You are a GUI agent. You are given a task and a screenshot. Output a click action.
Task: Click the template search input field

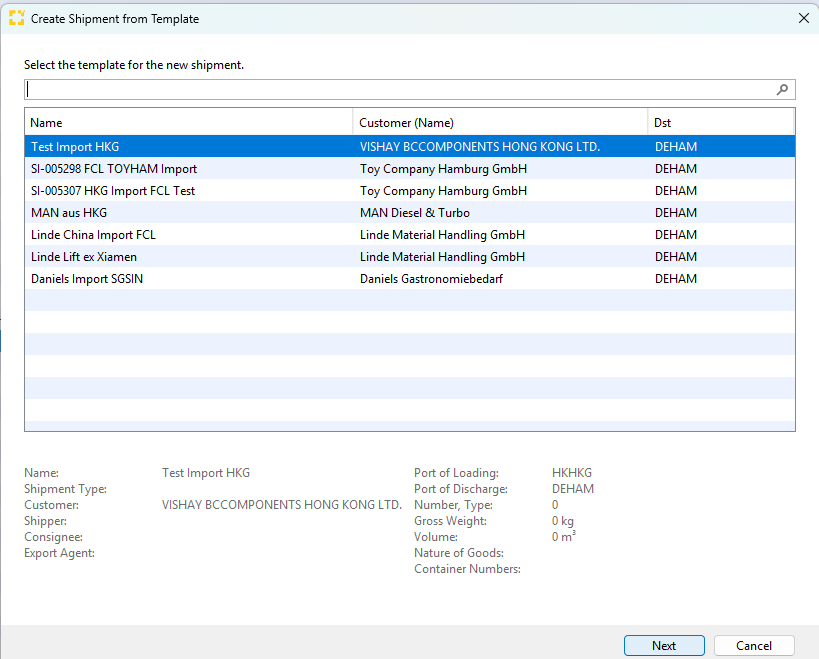tap(400, 90)
